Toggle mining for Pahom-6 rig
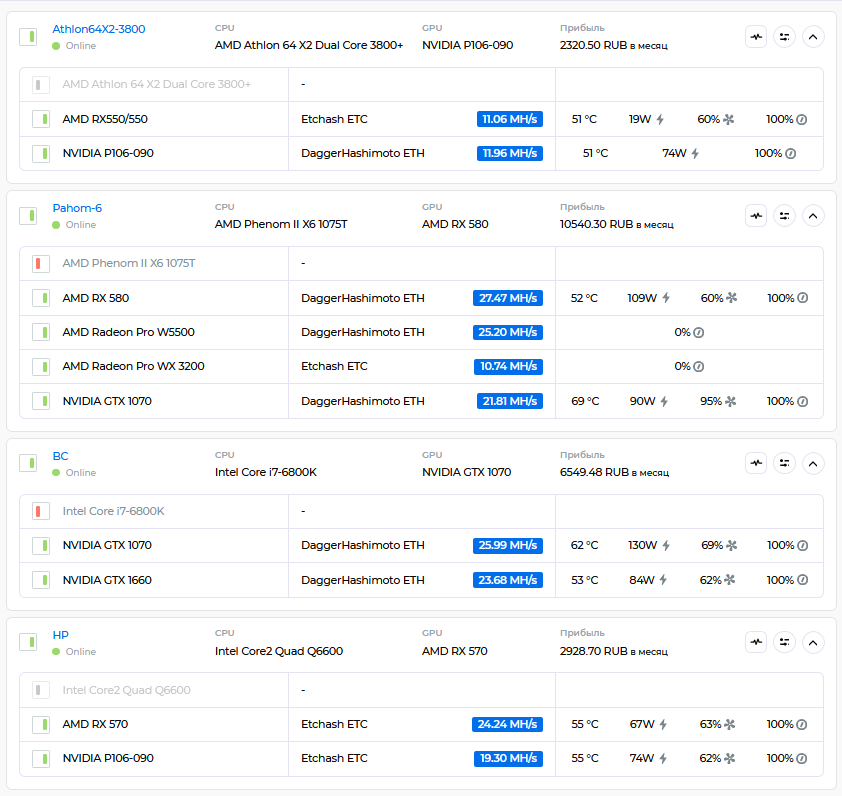This screenshot has width=842, height=796. coord(28,216)
